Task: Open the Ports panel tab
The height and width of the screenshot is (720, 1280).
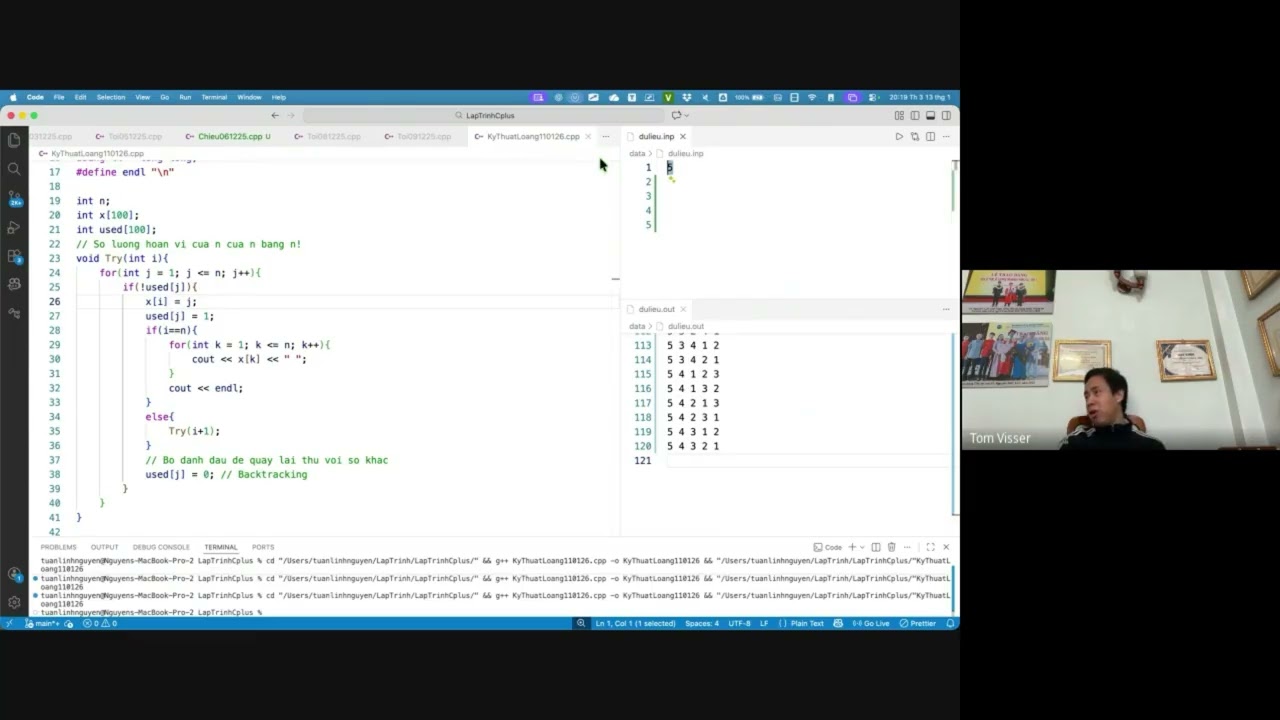Action: (x=263, y=547)
